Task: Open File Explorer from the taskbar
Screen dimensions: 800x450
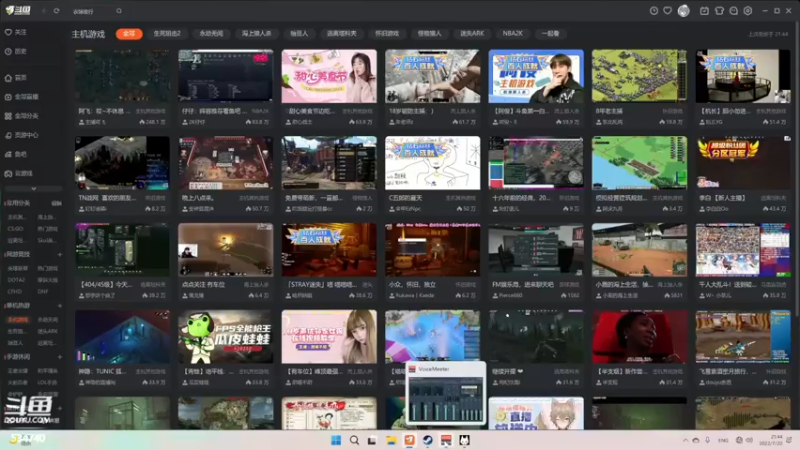Action: click(x=391, y=440)
